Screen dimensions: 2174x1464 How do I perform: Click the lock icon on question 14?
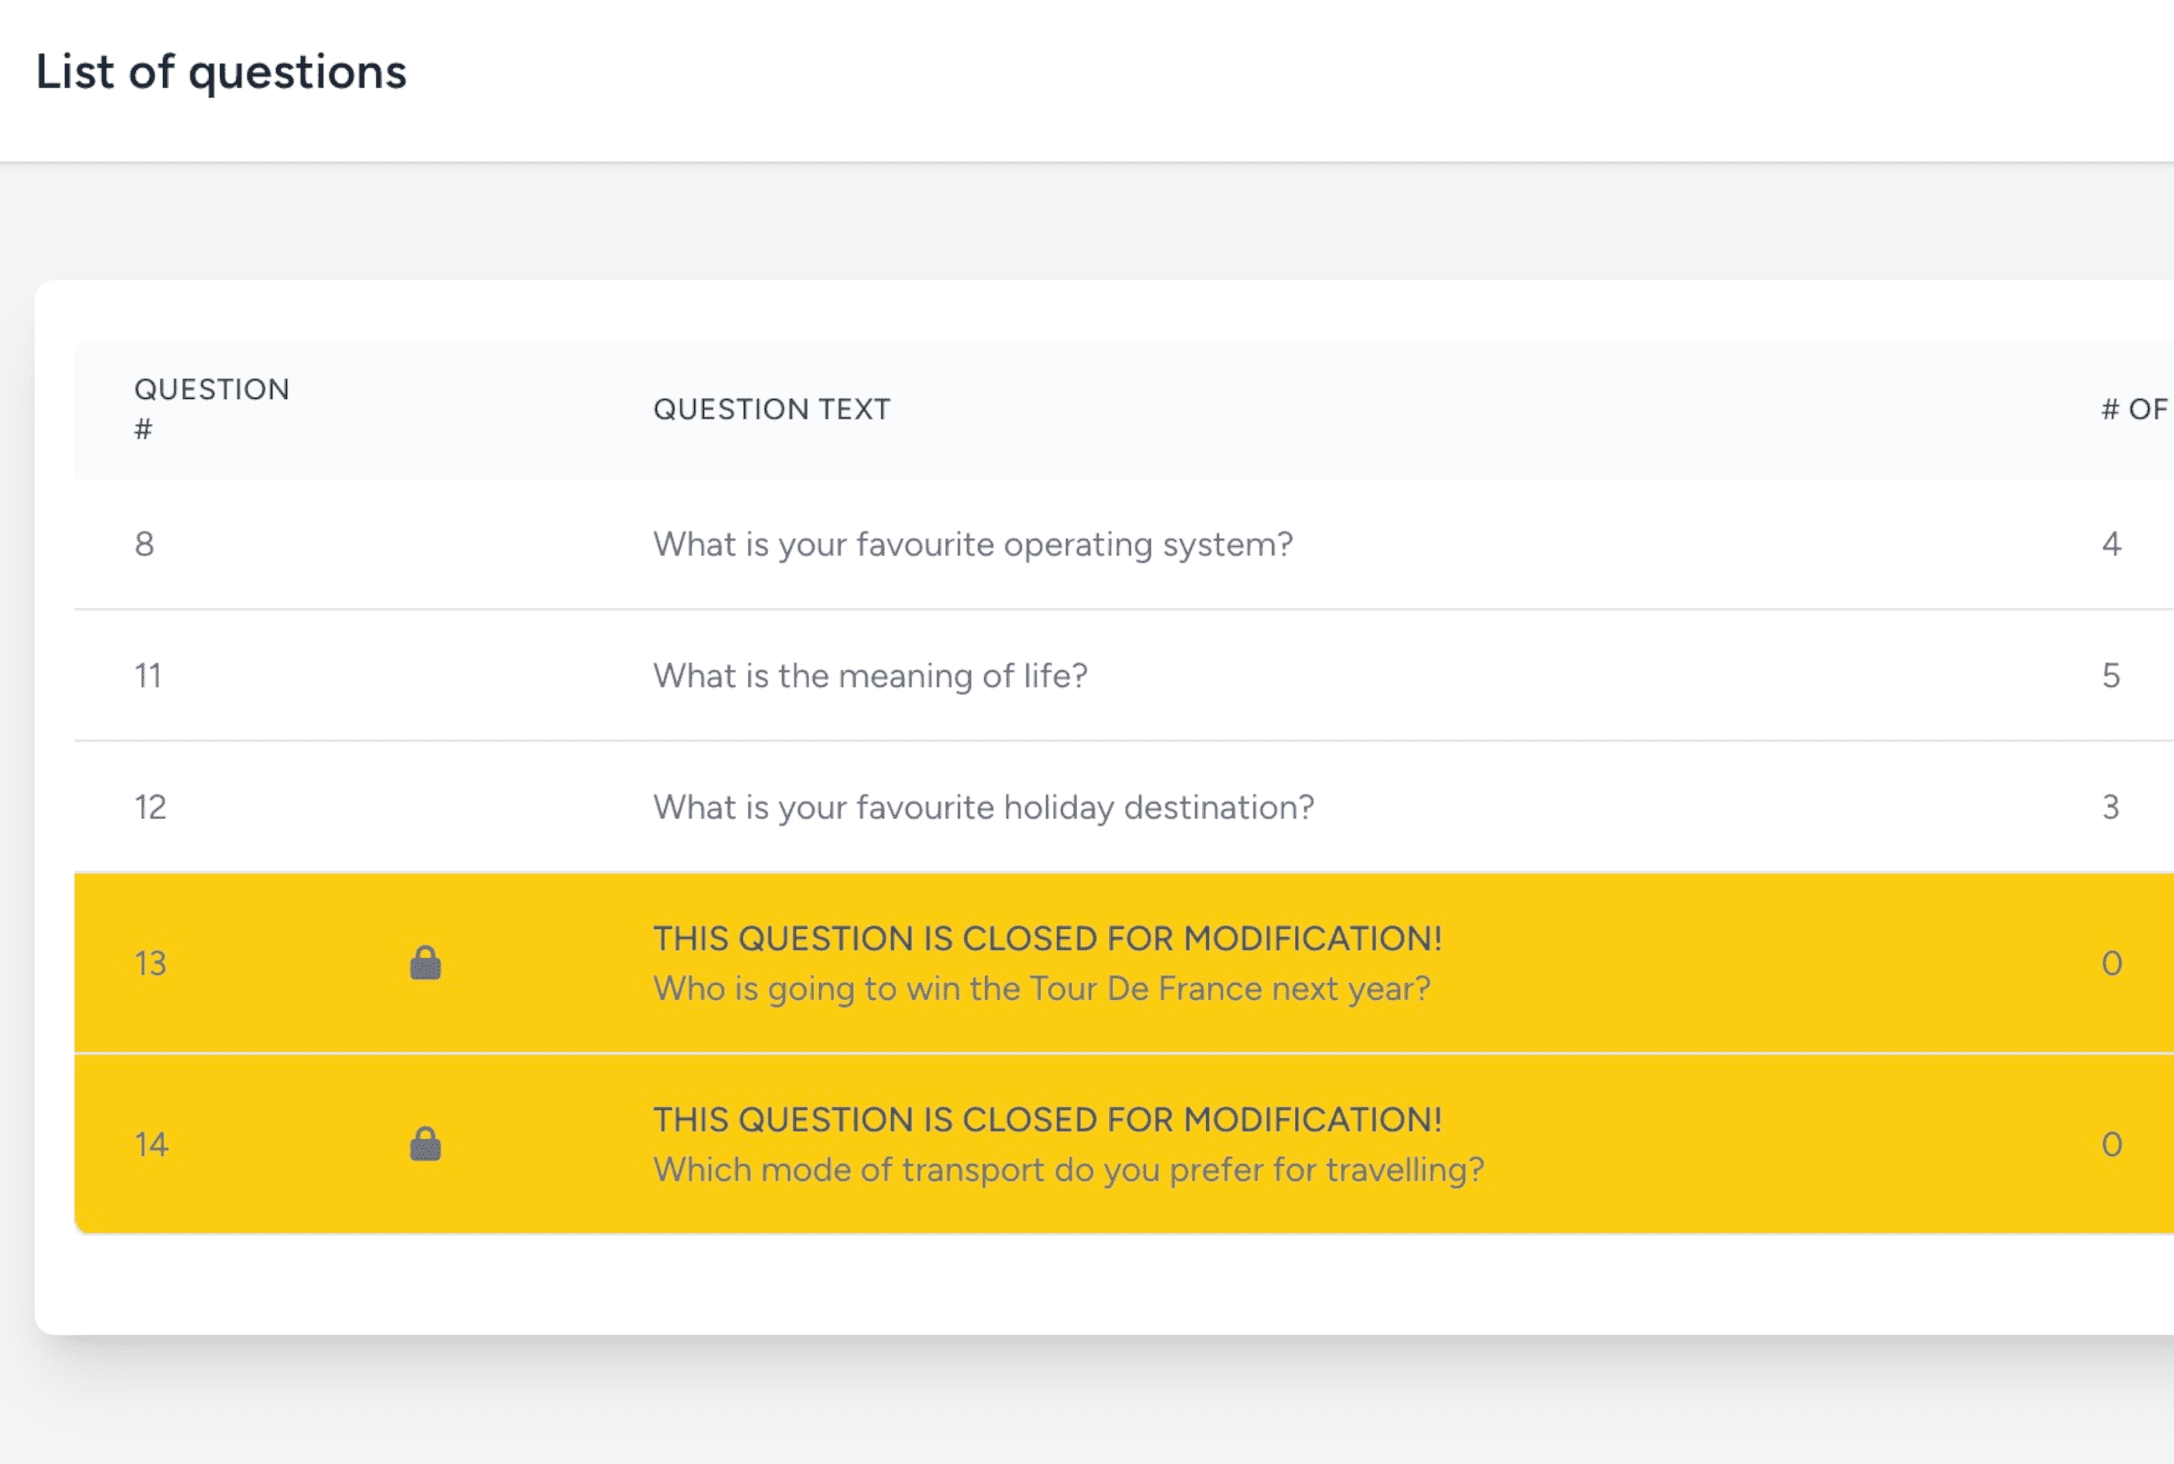[425, 1144]
